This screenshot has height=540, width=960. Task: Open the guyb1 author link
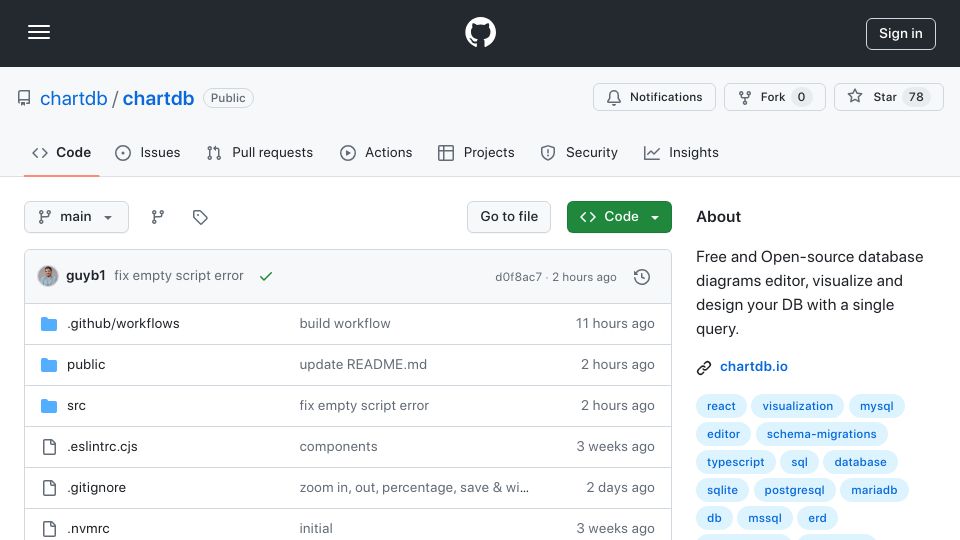[86, 276]
